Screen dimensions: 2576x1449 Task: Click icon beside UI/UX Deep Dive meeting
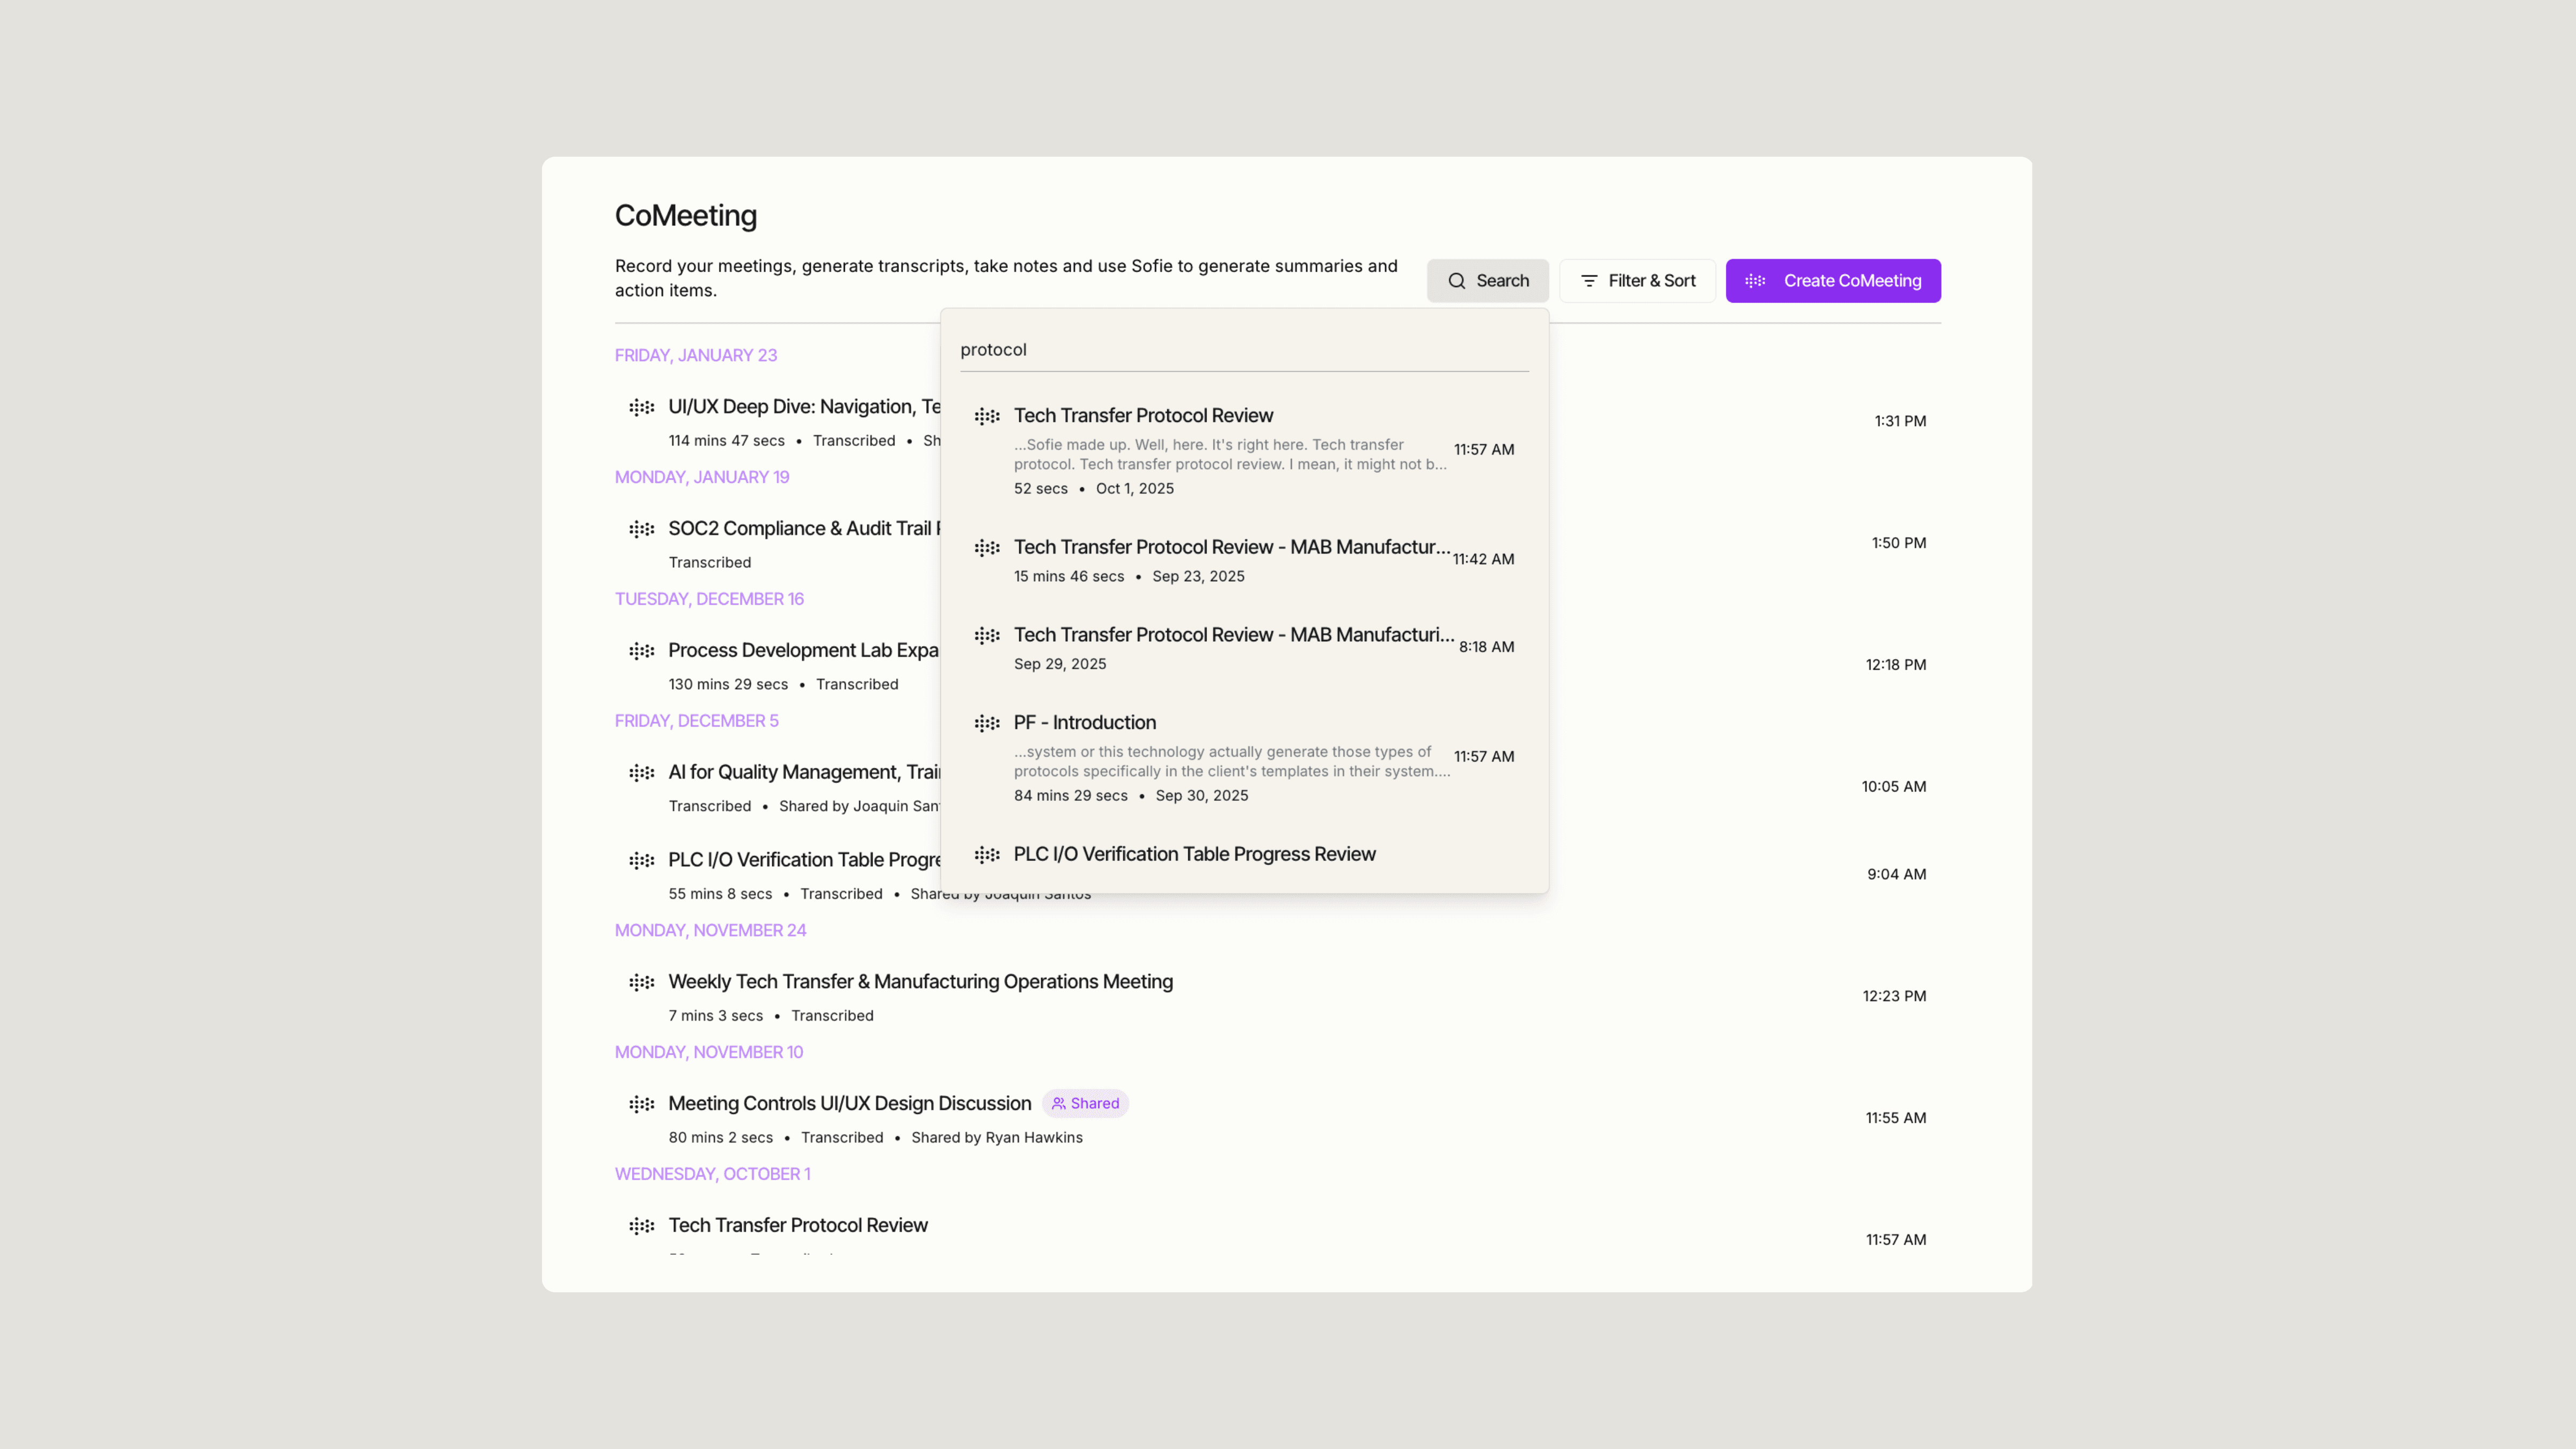click(x=641, y=407)
